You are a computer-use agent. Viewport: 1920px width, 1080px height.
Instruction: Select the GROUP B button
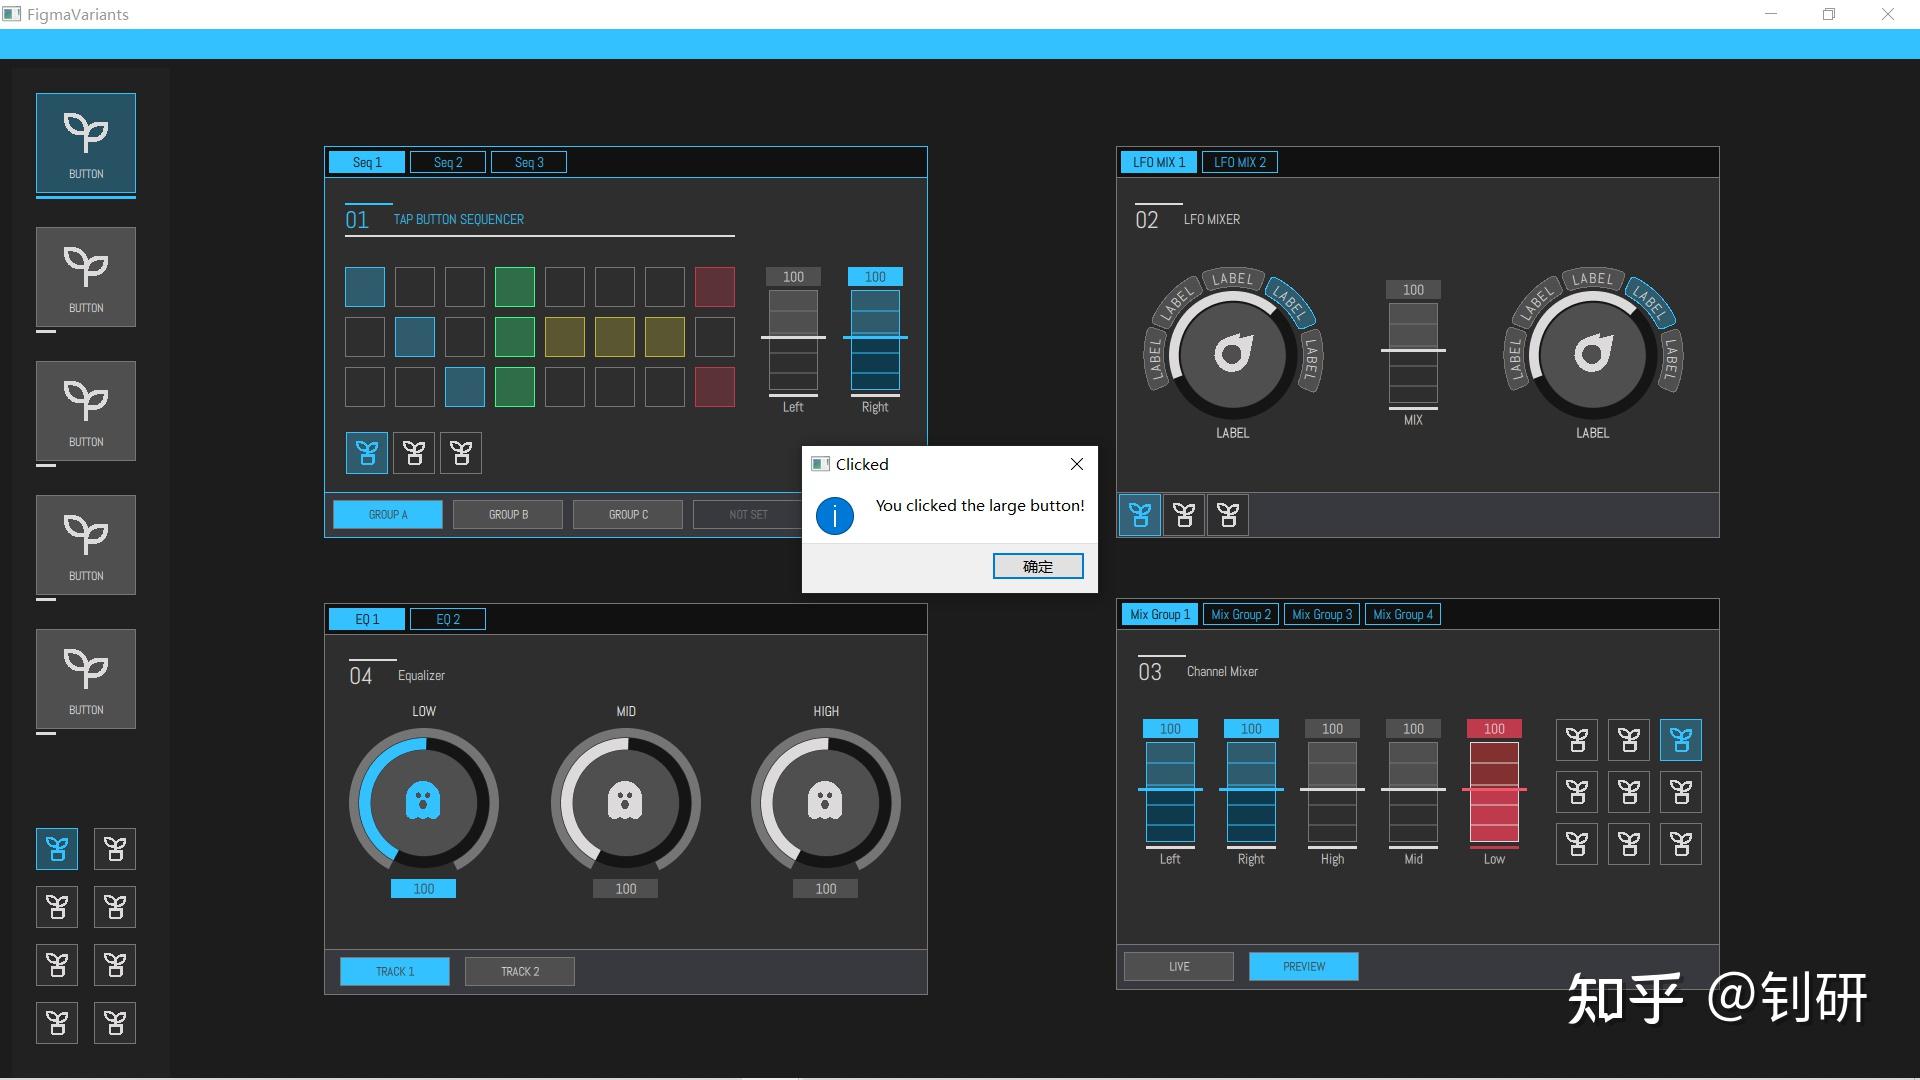coord(507,513)
